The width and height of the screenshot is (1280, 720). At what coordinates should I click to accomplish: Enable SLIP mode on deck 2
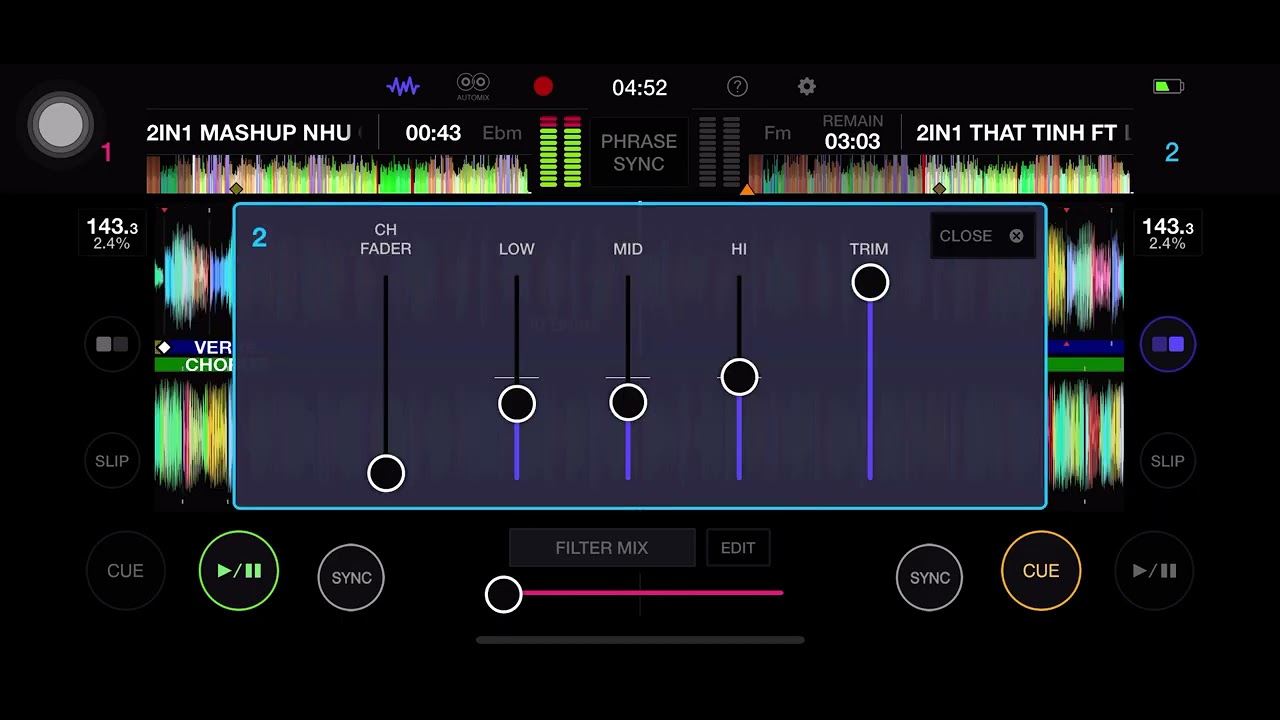[x=1168, y=461]
